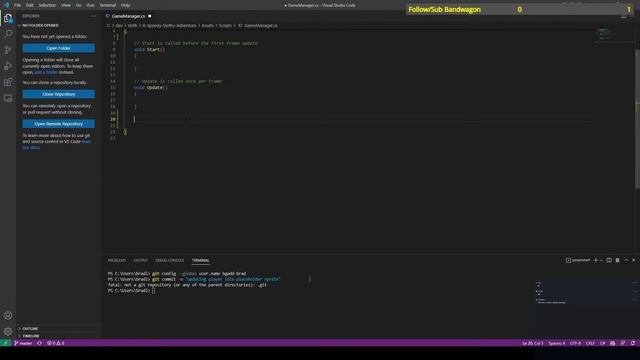Click the feedback icon in the status bar

(623, 343)
